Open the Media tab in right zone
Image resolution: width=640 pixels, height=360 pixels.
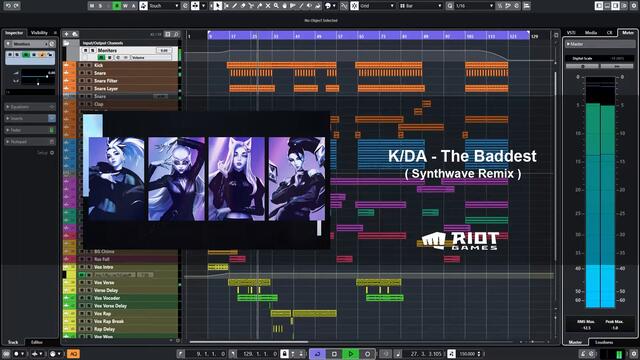click(x=591, y=33)
